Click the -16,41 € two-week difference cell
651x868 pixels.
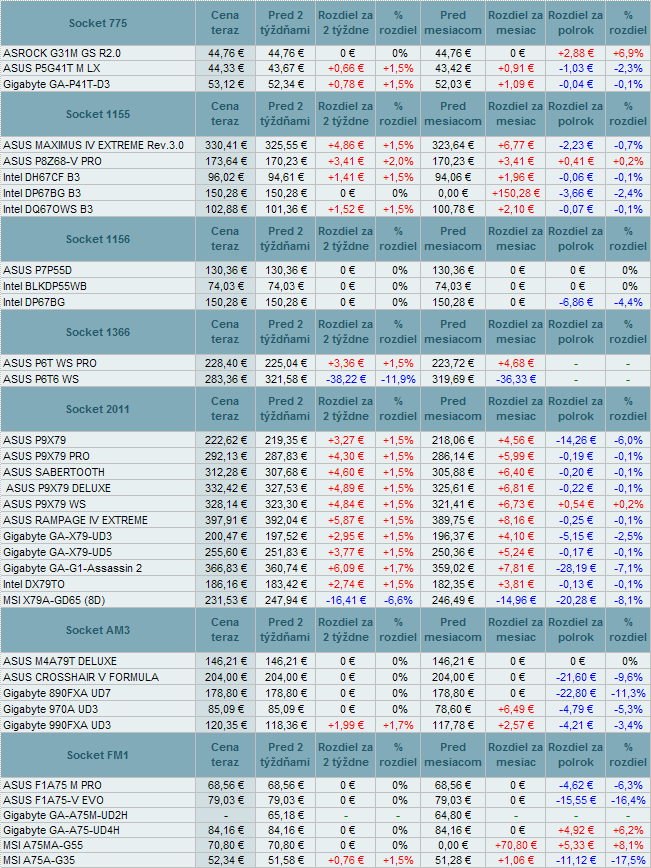pos(345,601)
